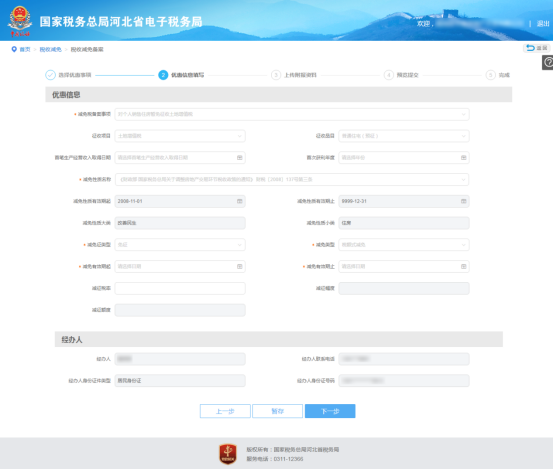This screenshot has height=470, width=554.
Task: Open the calendar icon for 减免有效期止
Action: click(464, 266)
